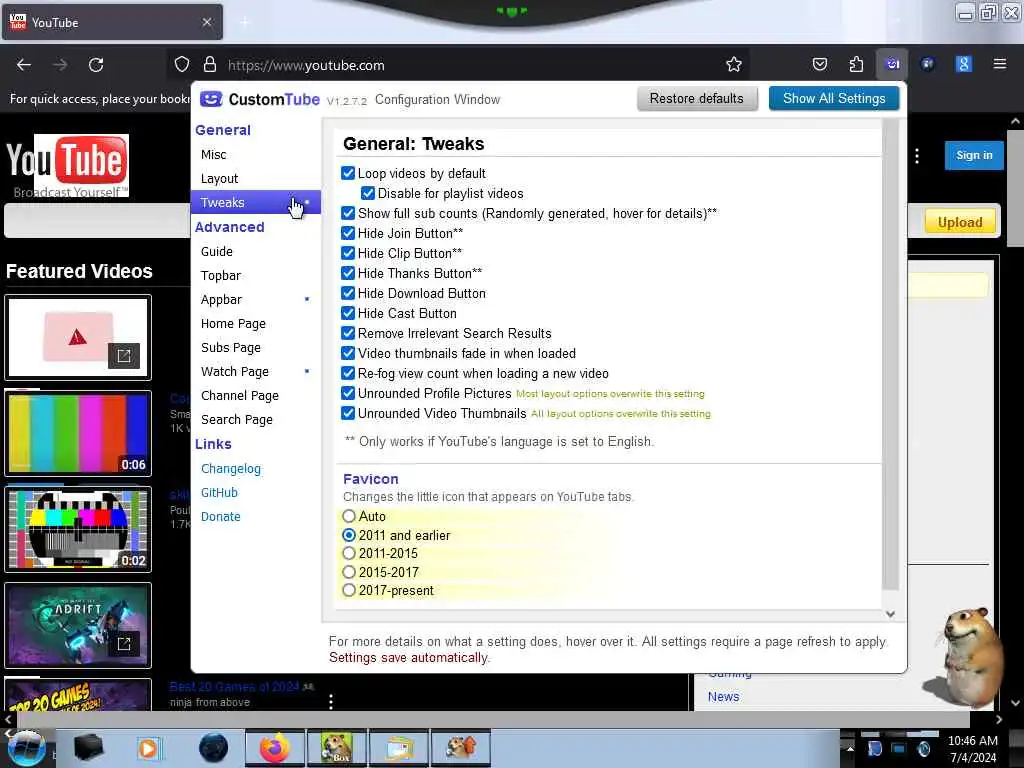Screen dimensions: 1024x768
Task: Click the blue Google 'g' extension icon
Action: (x=963, y=64)
